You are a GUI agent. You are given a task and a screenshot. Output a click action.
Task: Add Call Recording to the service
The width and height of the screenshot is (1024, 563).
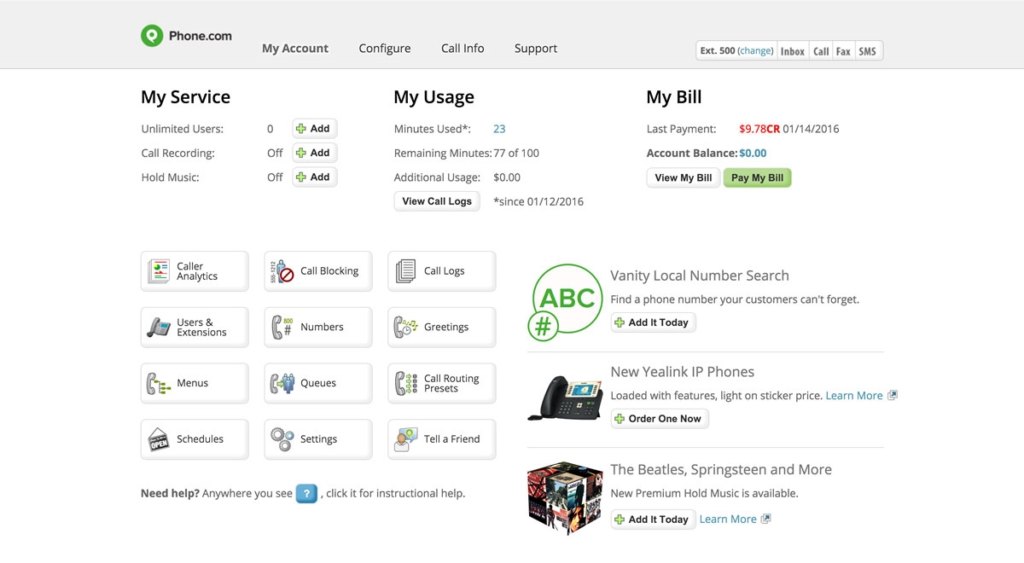(314, 153)
